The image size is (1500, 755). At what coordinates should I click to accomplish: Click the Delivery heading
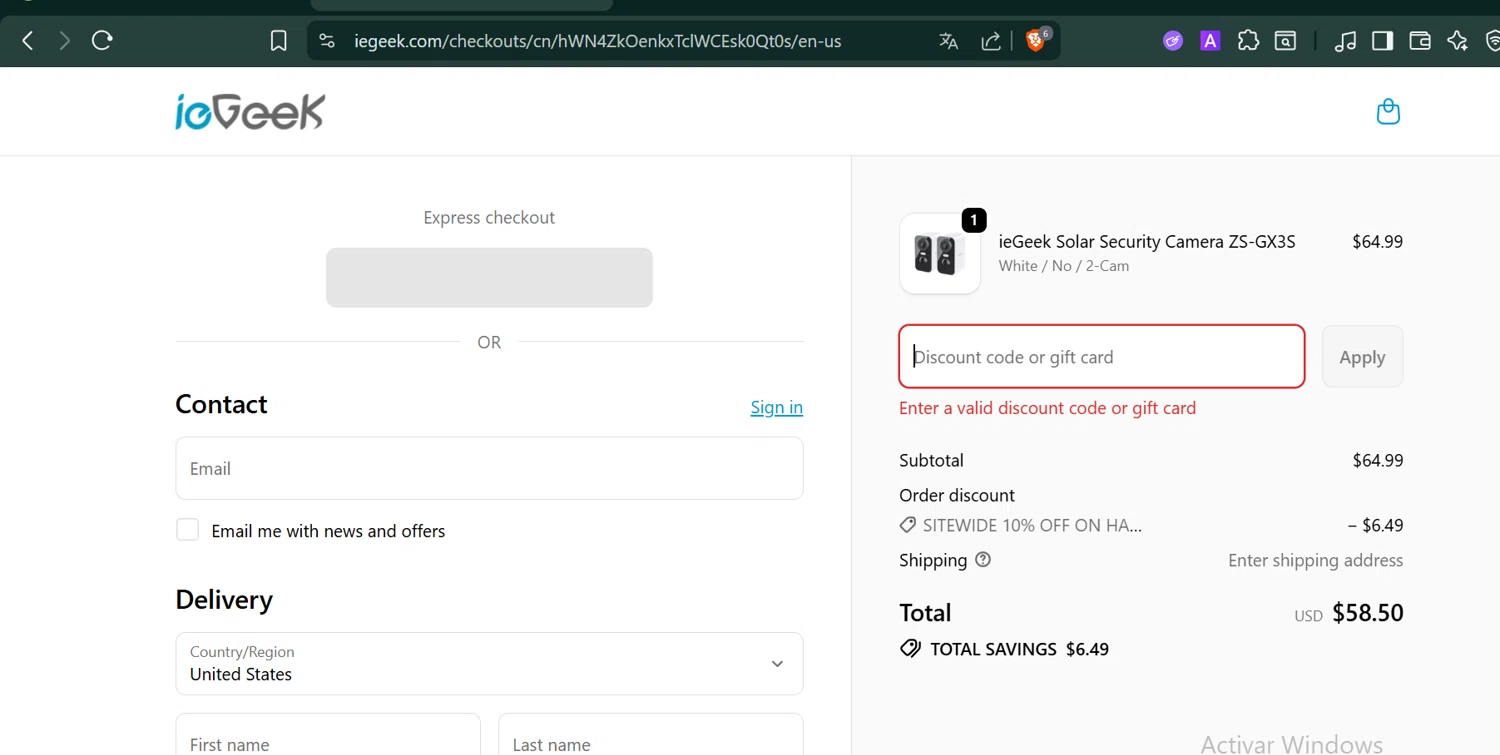(x=224, y=599)
